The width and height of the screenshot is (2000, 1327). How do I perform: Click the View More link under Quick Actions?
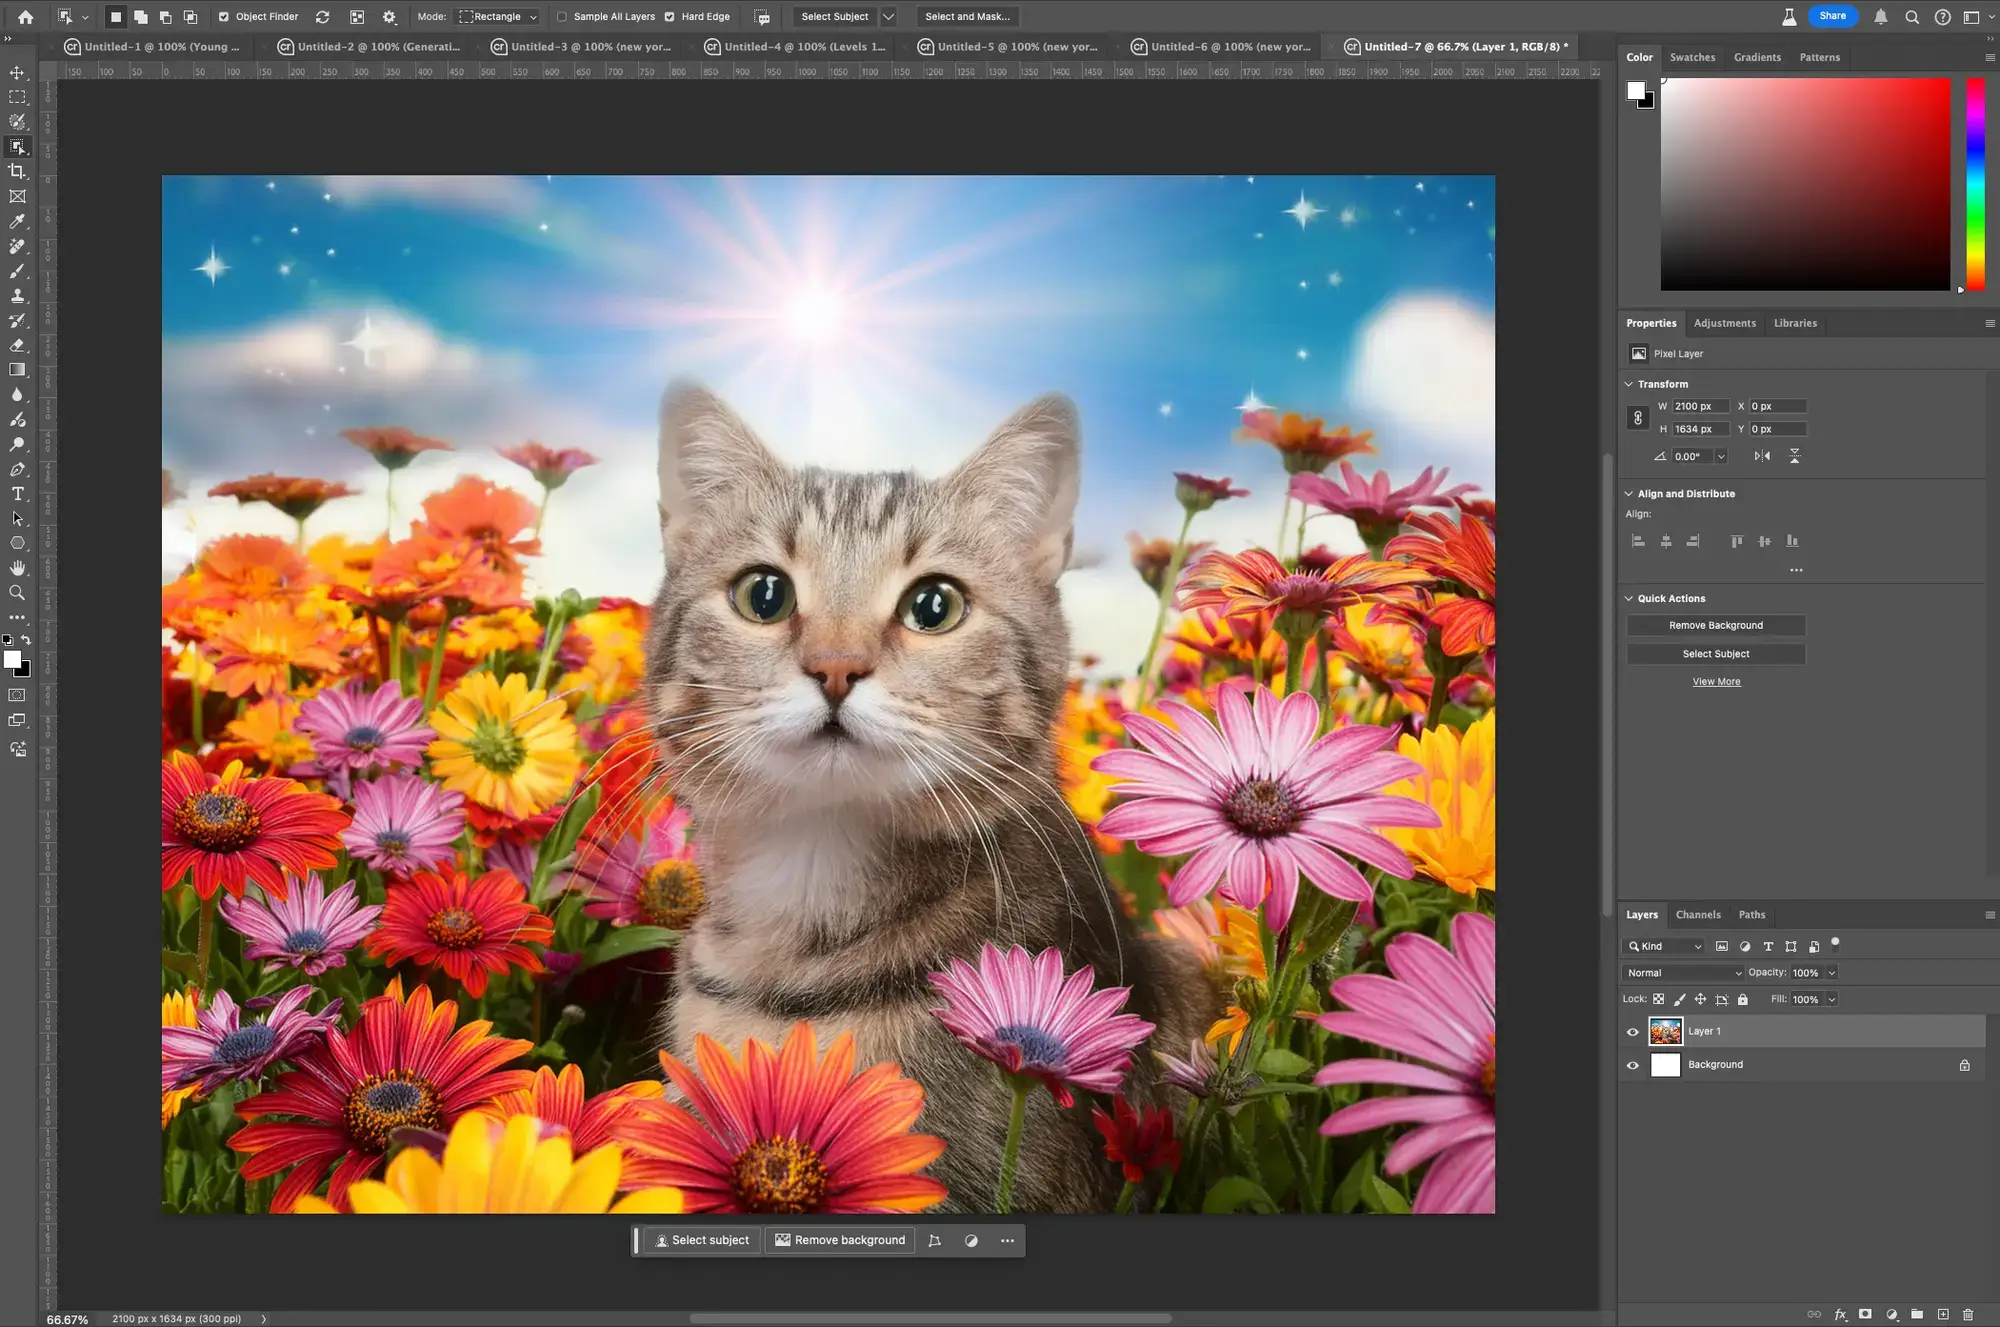(x=1716, y=681)
